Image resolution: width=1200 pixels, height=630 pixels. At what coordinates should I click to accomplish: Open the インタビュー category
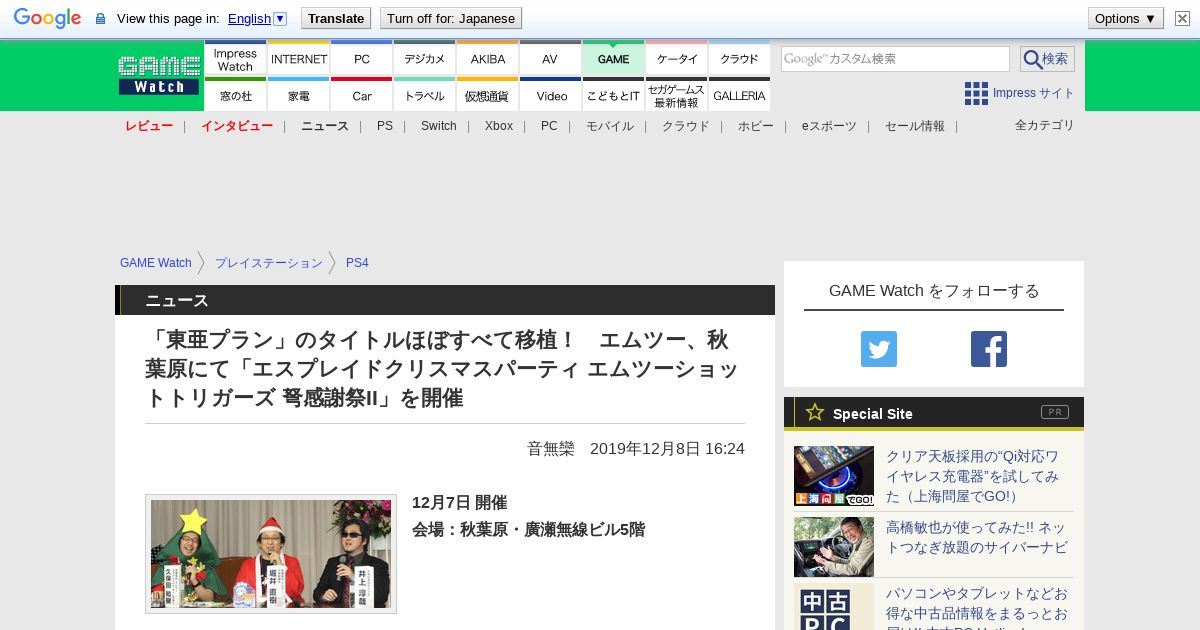point(237,126)
